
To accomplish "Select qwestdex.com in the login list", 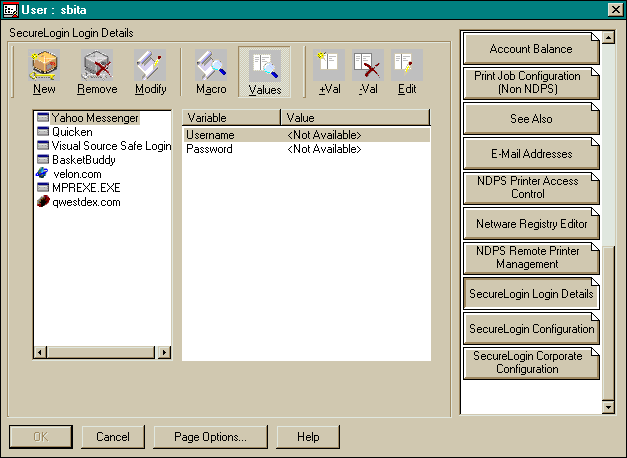I will pyautogui.click(x=86, y=202).
